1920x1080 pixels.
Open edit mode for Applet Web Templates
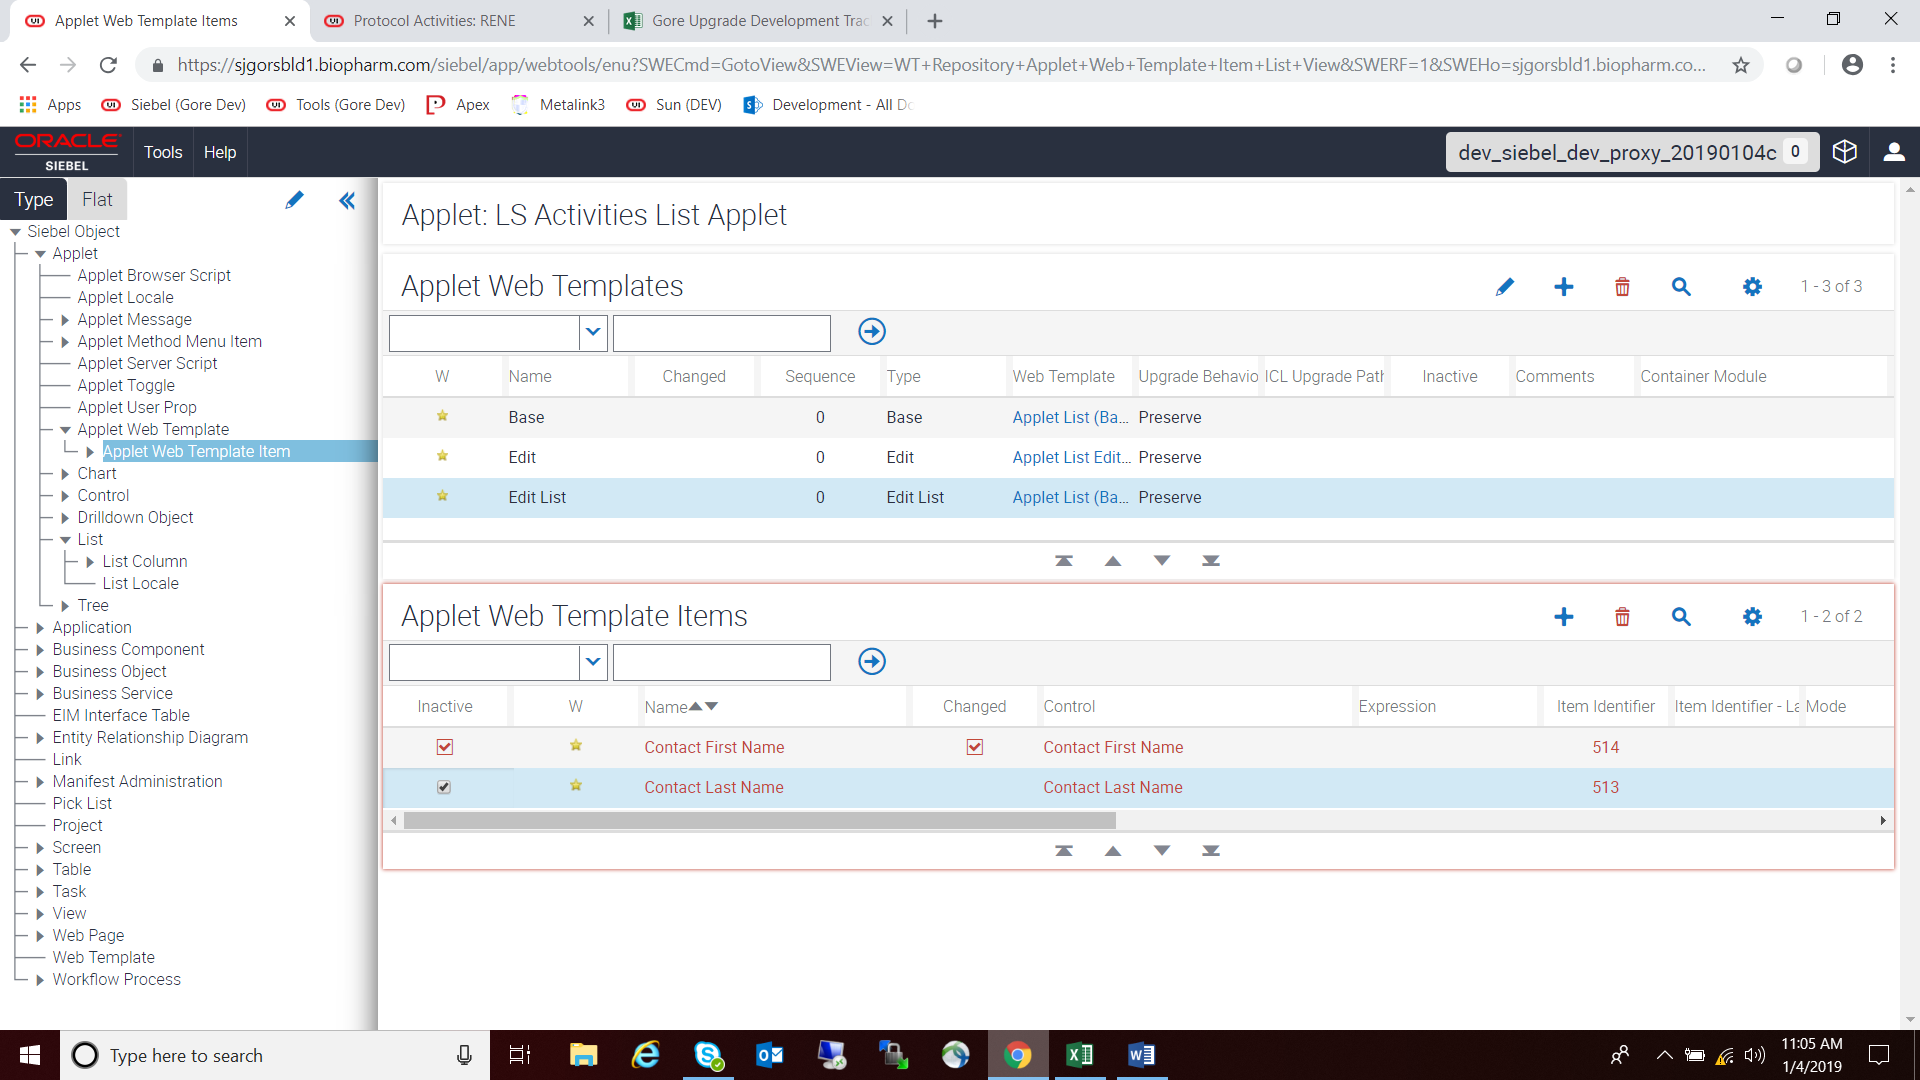1505,286
